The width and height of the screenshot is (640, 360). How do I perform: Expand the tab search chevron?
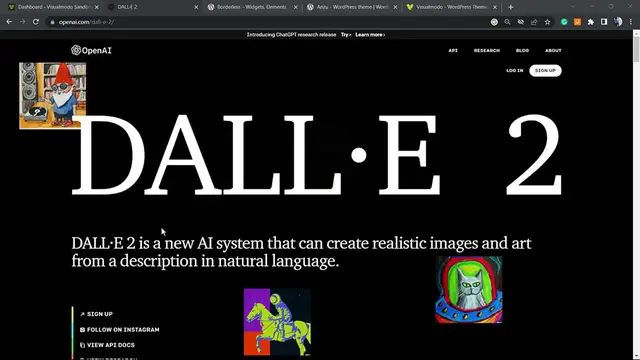[573, 7]
